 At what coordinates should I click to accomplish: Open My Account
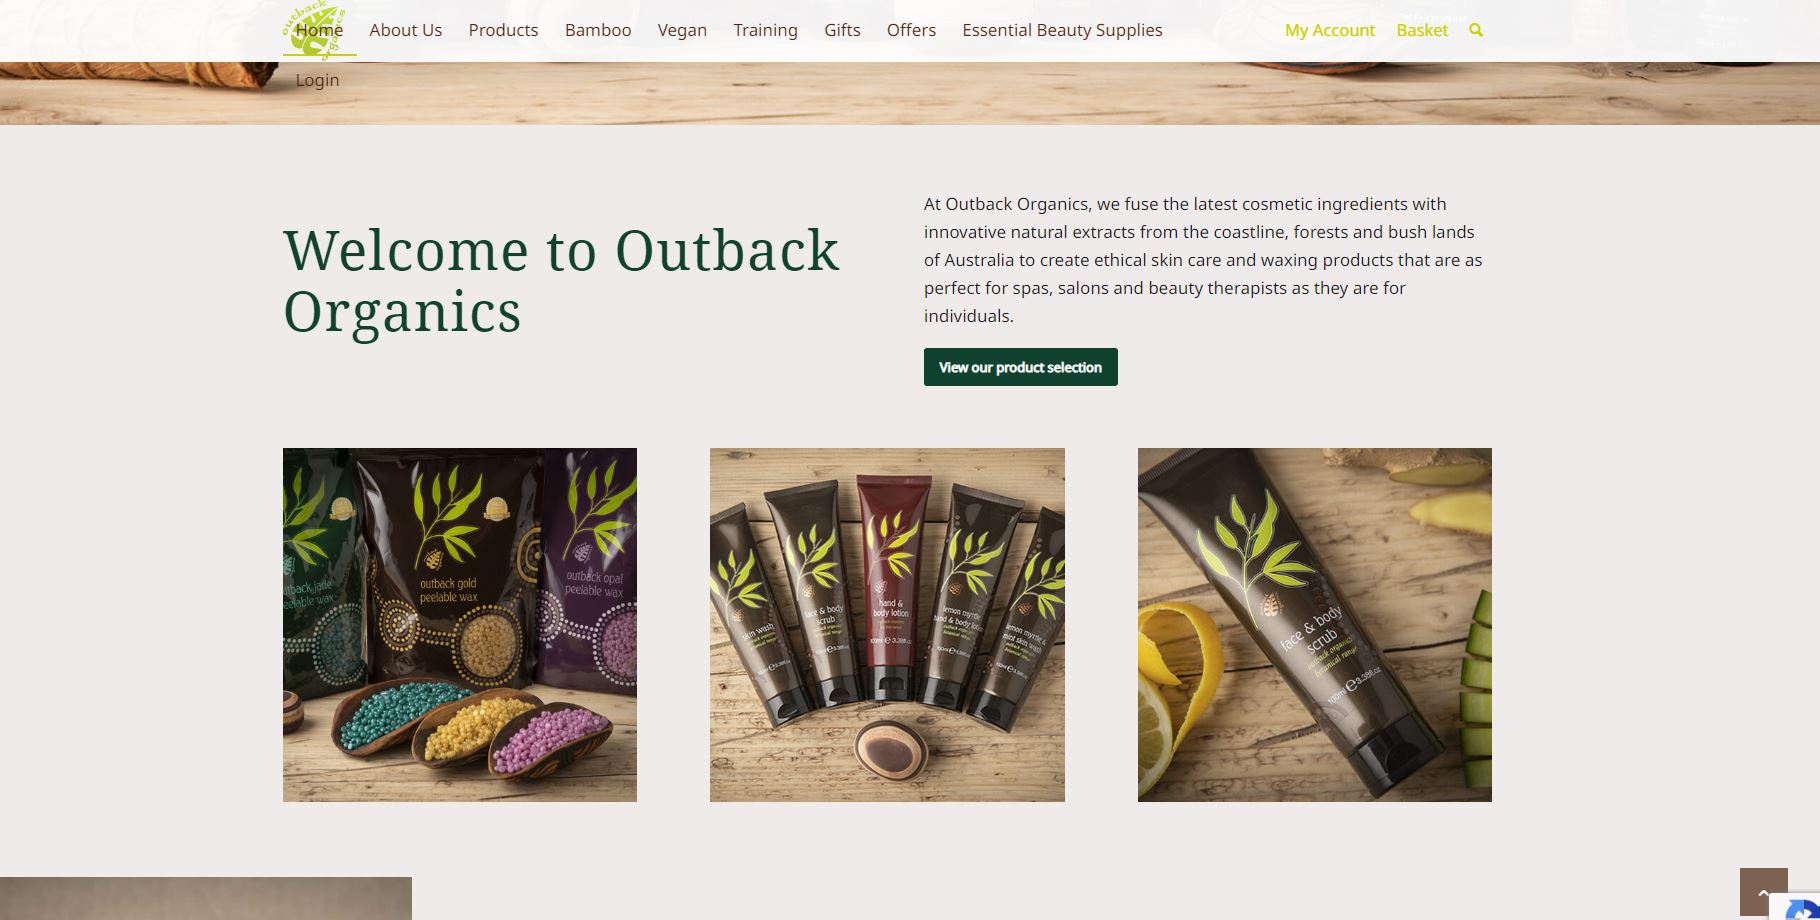tap(1329, 30)
